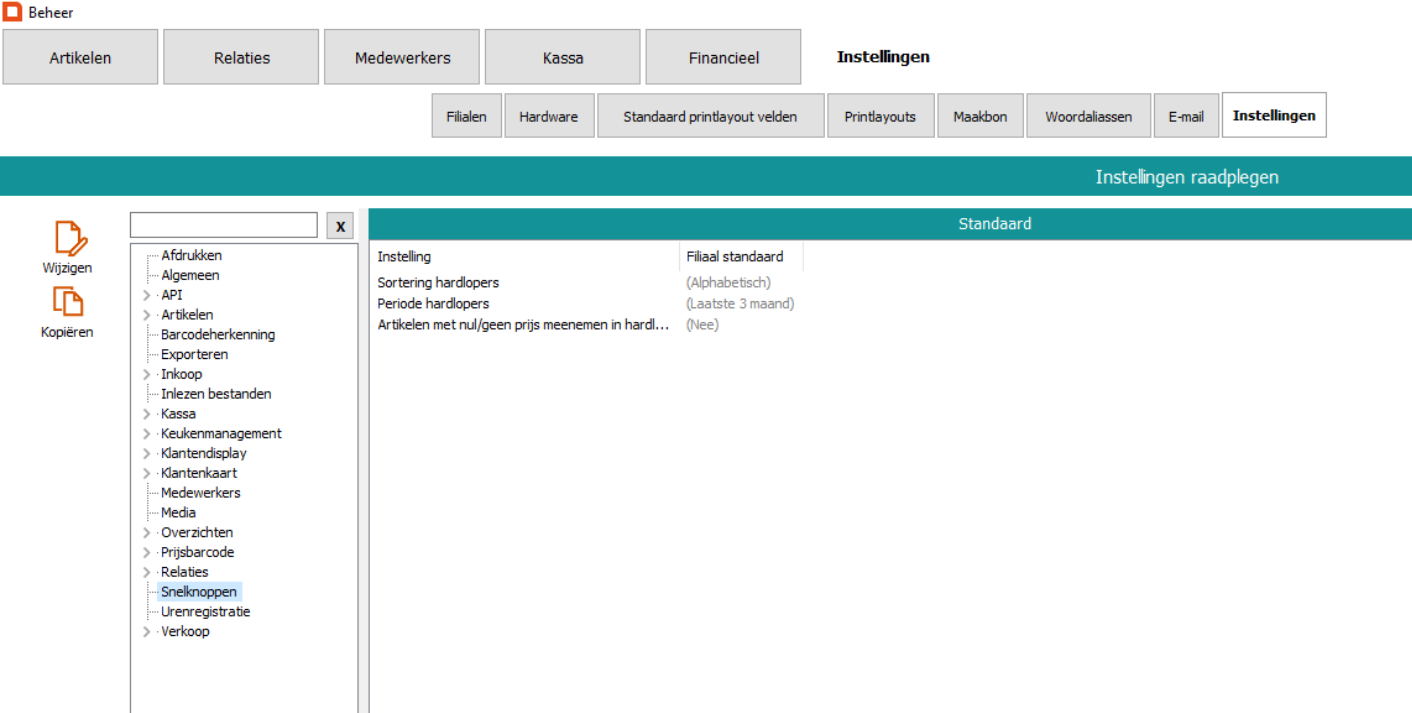Switch to the Financieel main tab

pos(723,57)
